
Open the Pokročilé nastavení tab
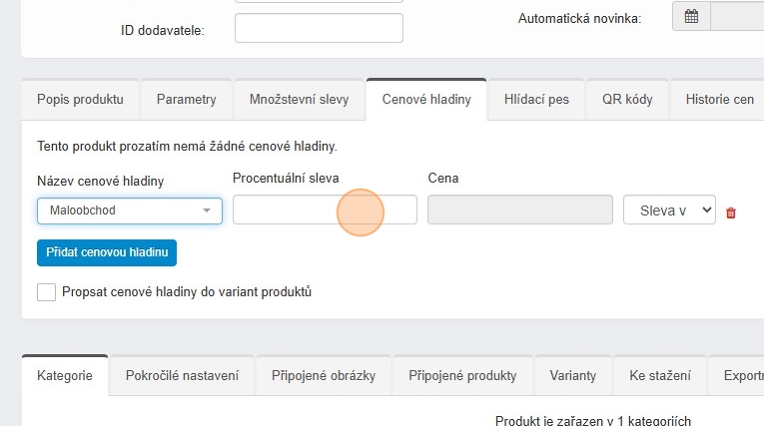point(182,376)
